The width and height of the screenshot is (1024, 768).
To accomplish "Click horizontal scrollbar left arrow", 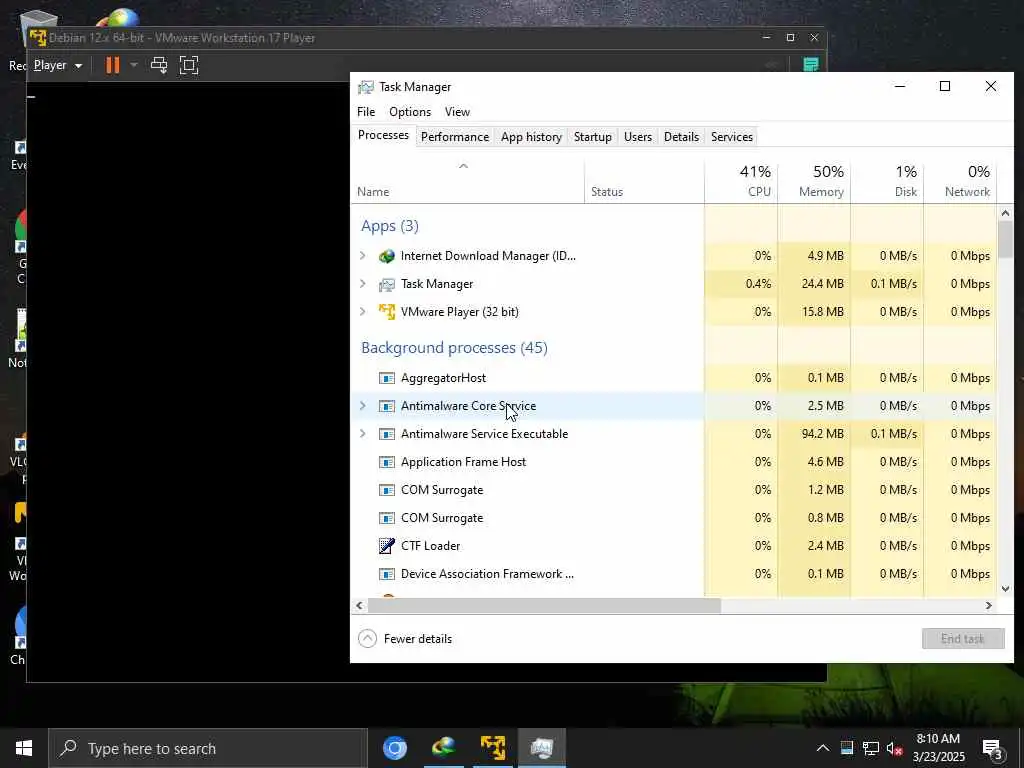I will pos(359,605).
